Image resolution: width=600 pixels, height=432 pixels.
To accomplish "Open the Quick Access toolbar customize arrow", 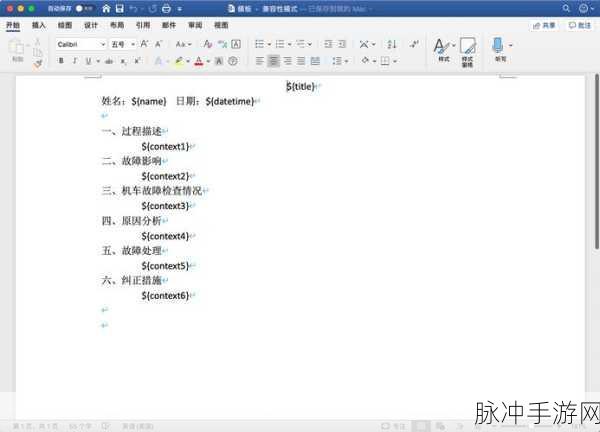I will point(179,9).
